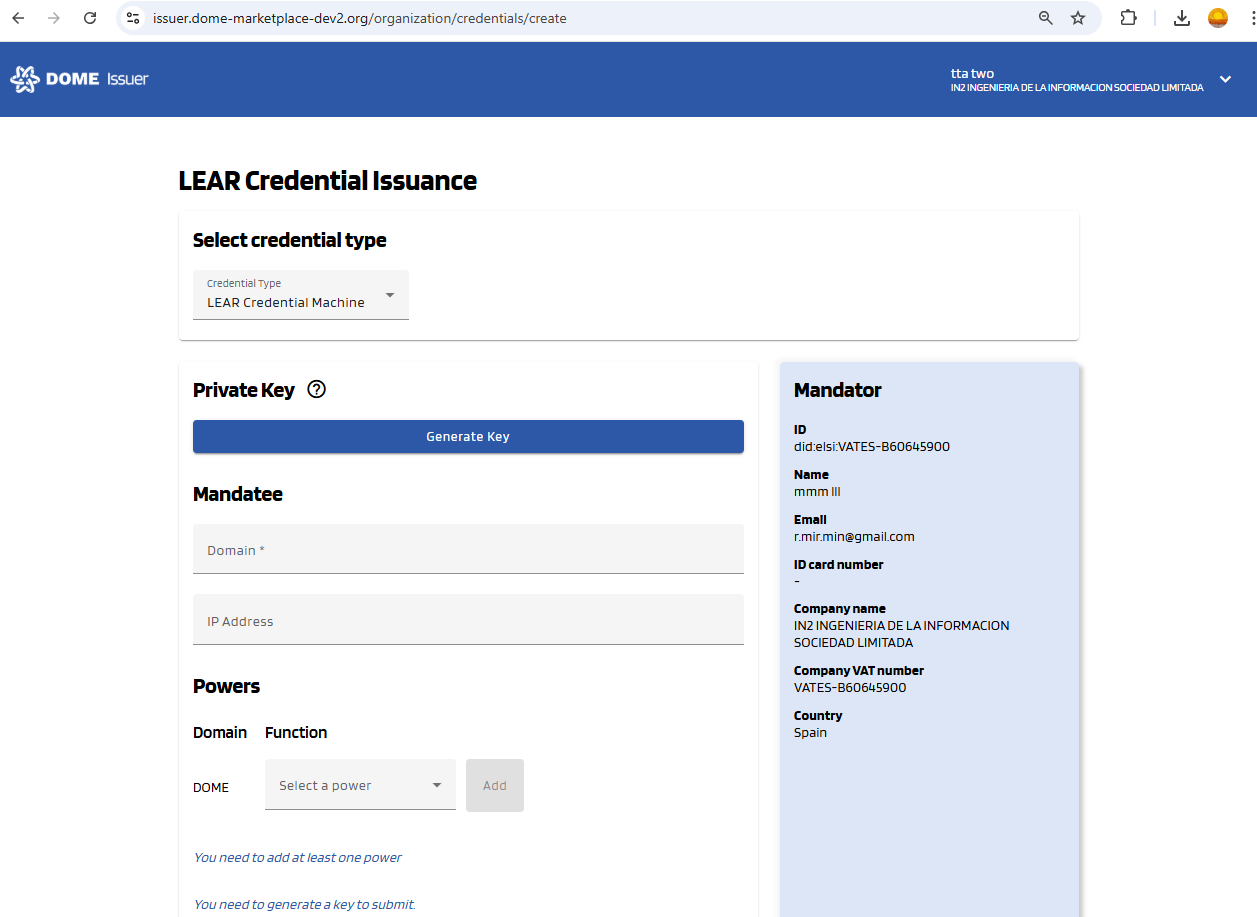Image resolution: width=1257 pixels, height=917 pixels.
Task: Click the browser back arrow
Action: point(18,18)
